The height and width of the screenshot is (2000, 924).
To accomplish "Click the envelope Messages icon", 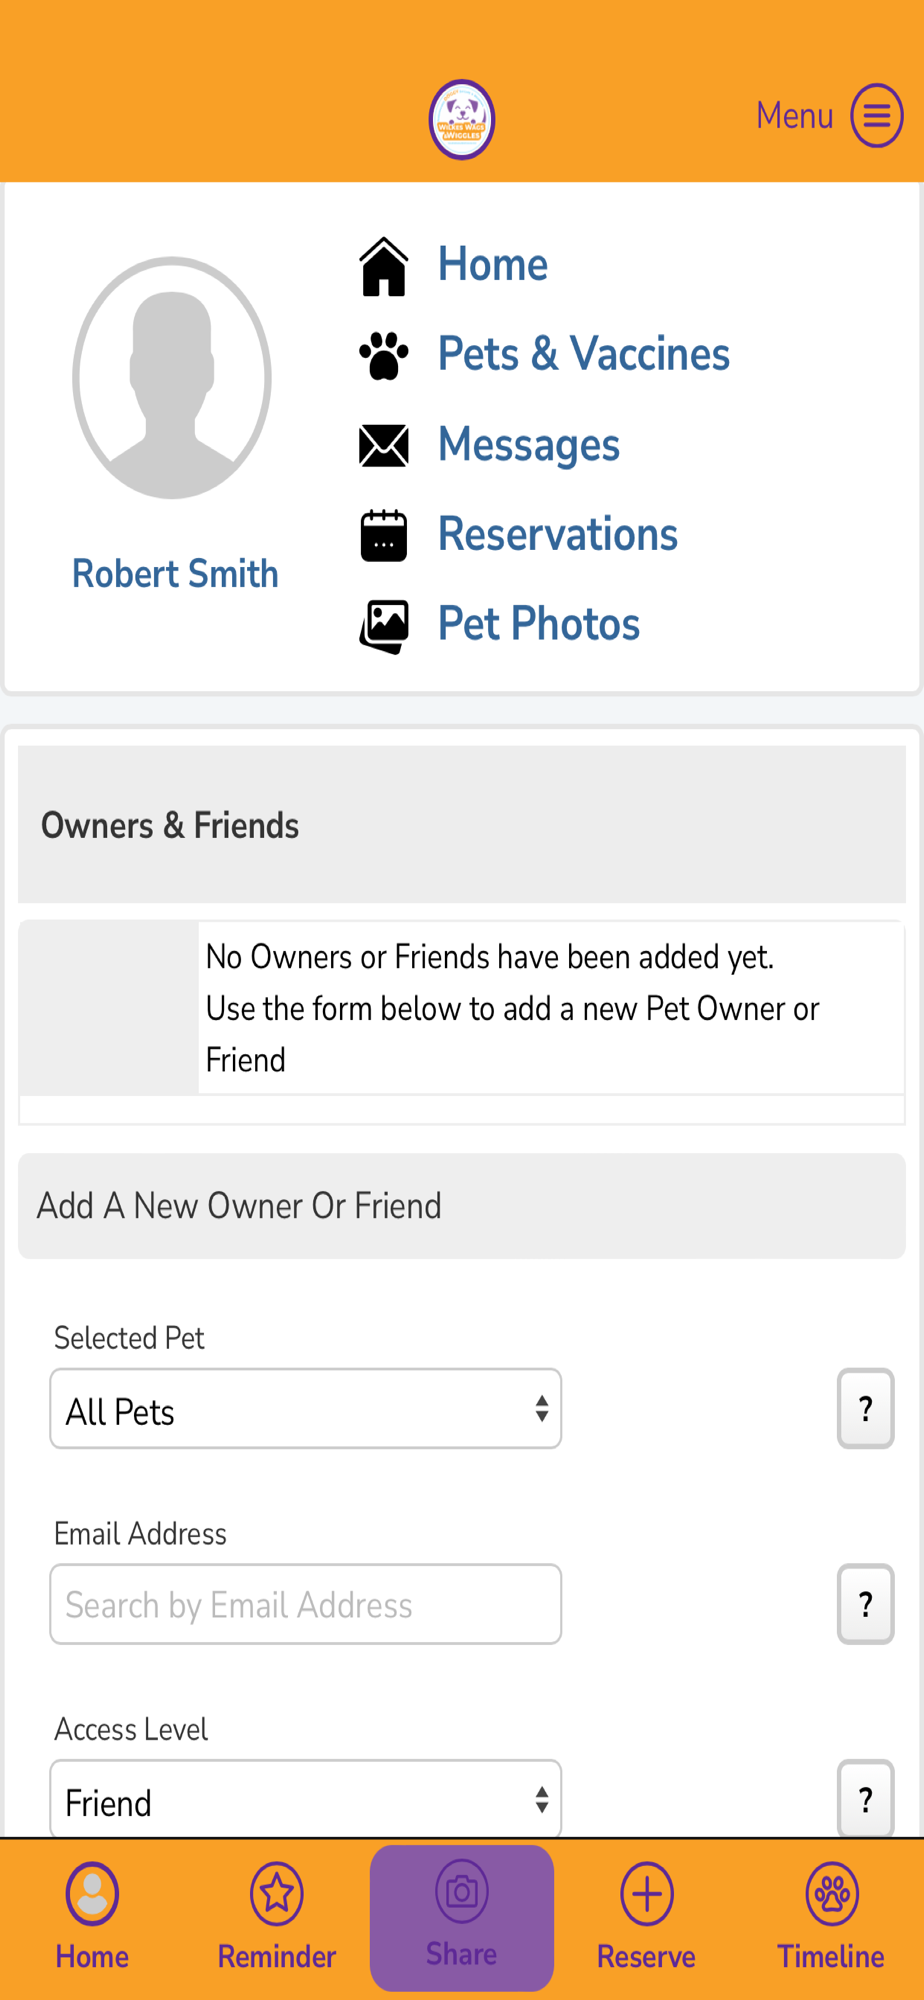I will tap(384, 446).
